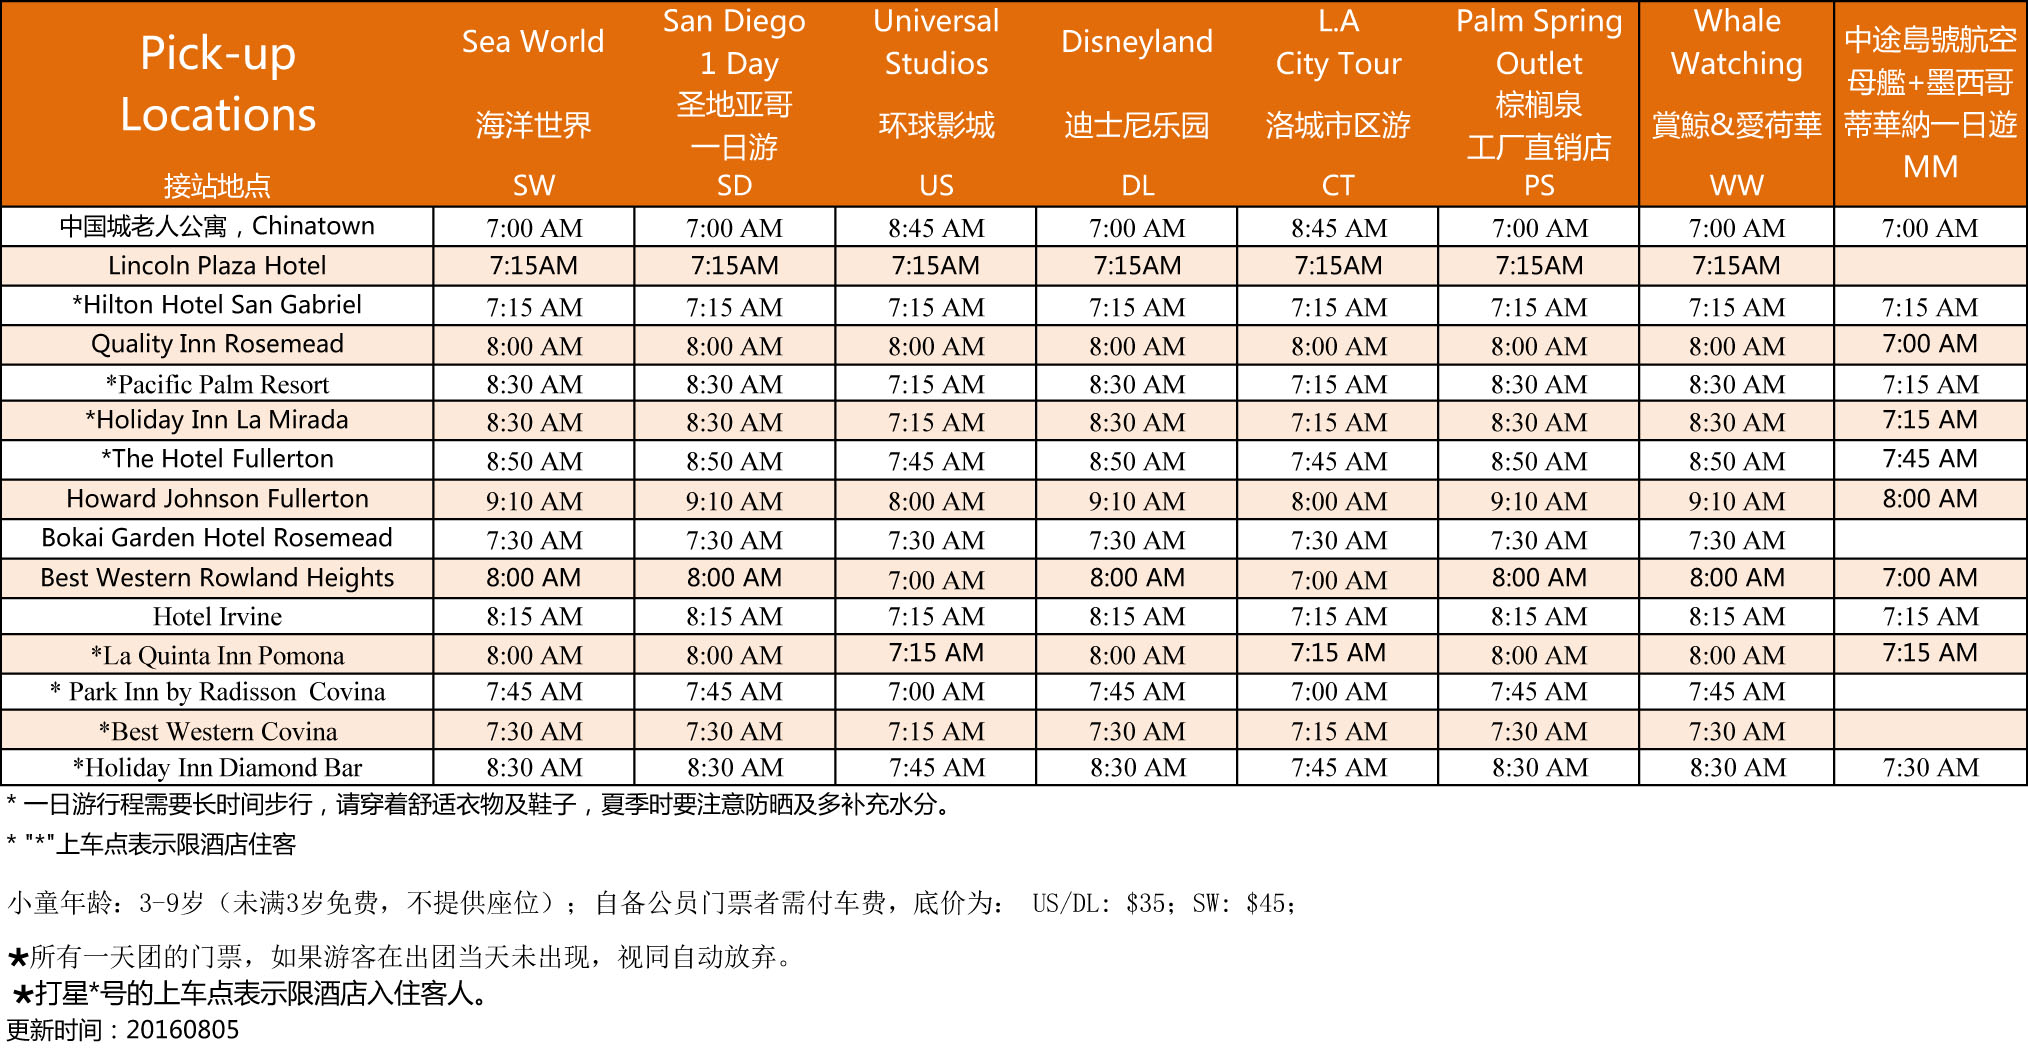2028x1049 pixels.
Task: Click the note "*"上车点表示限酒店住客
Action: pos(151,845)
